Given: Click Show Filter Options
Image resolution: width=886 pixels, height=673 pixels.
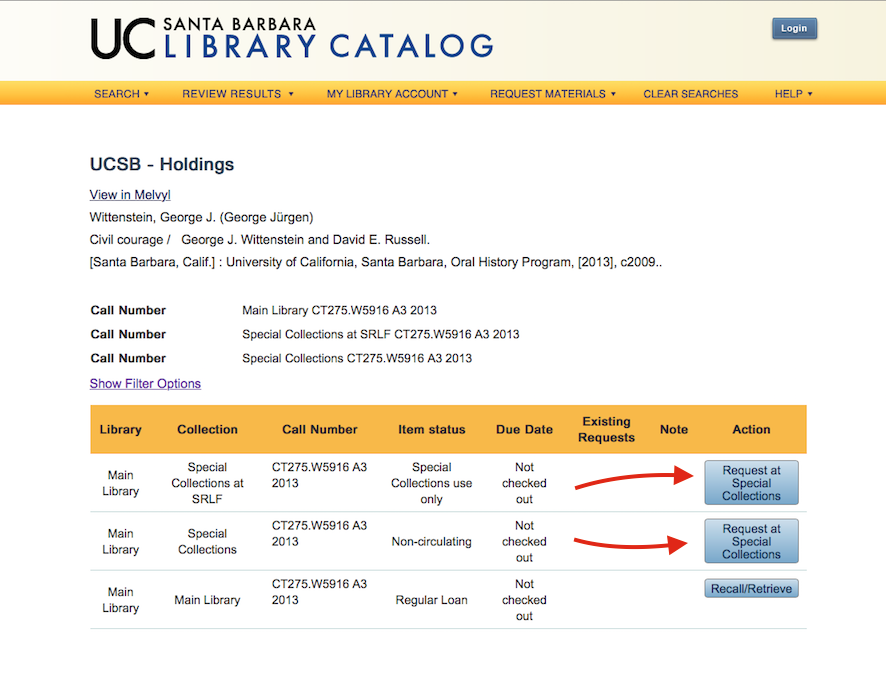Looking at the screenshot, I should (x=145, y=383).
